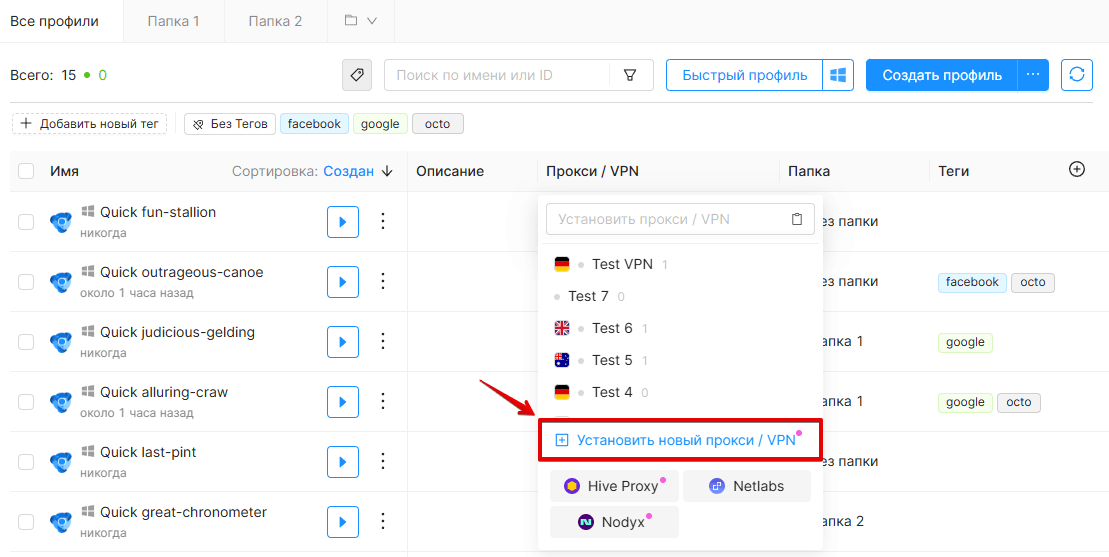
Task: Filter by google tag chip
Action: click(x=380, y=124)
